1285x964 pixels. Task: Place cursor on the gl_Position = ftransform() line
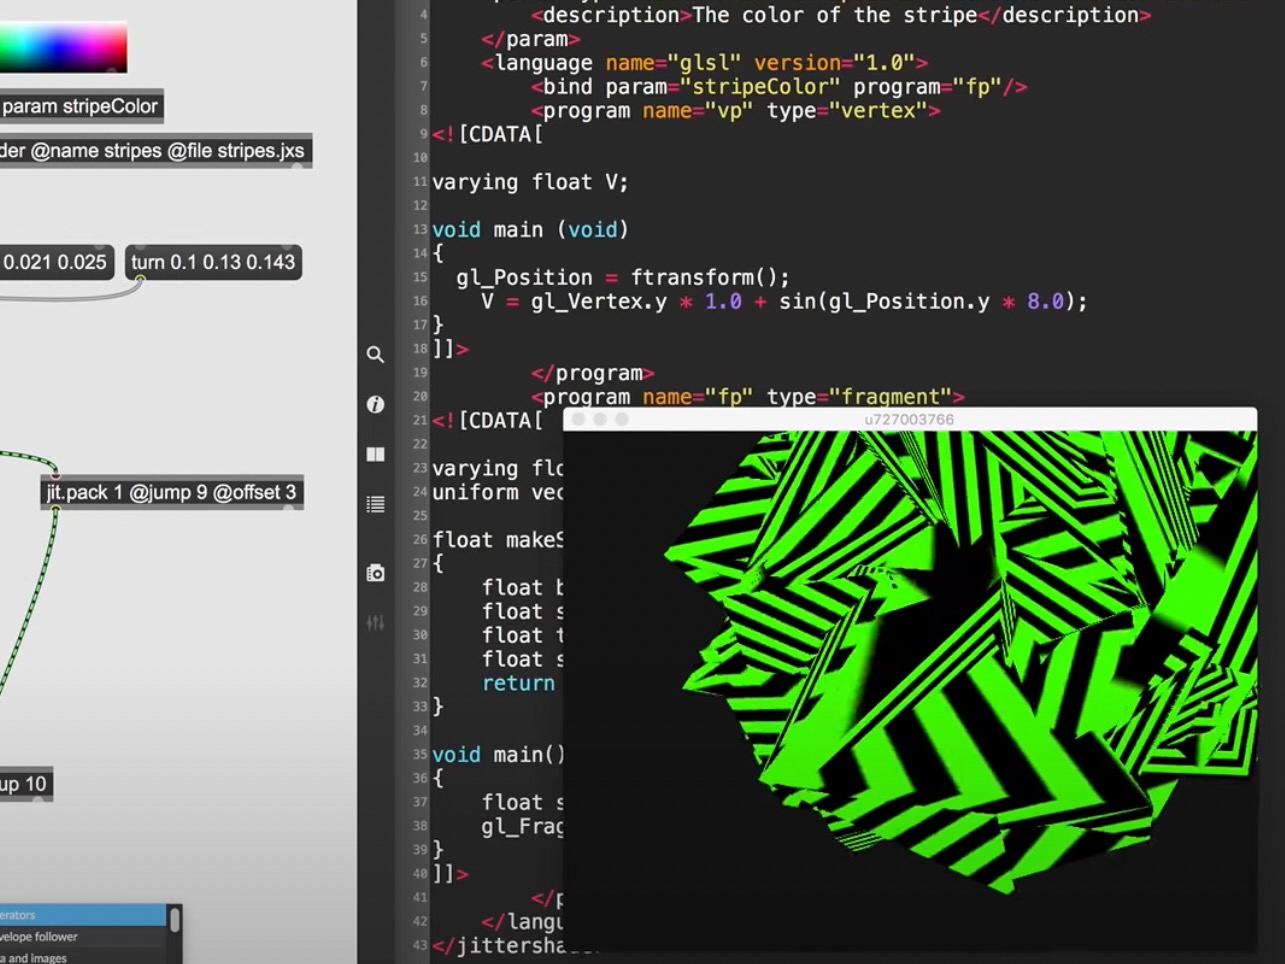click(x=622, y=278)
